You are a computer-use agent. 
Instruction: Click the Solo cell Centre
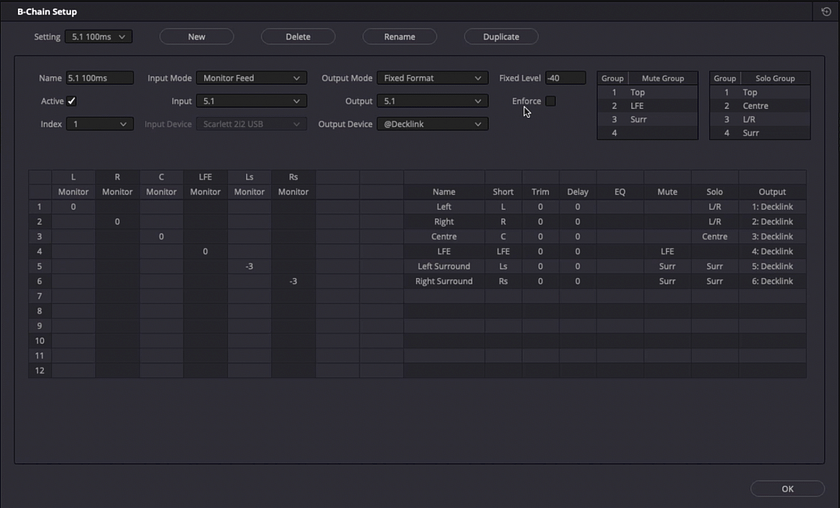[x=715, y=236]
